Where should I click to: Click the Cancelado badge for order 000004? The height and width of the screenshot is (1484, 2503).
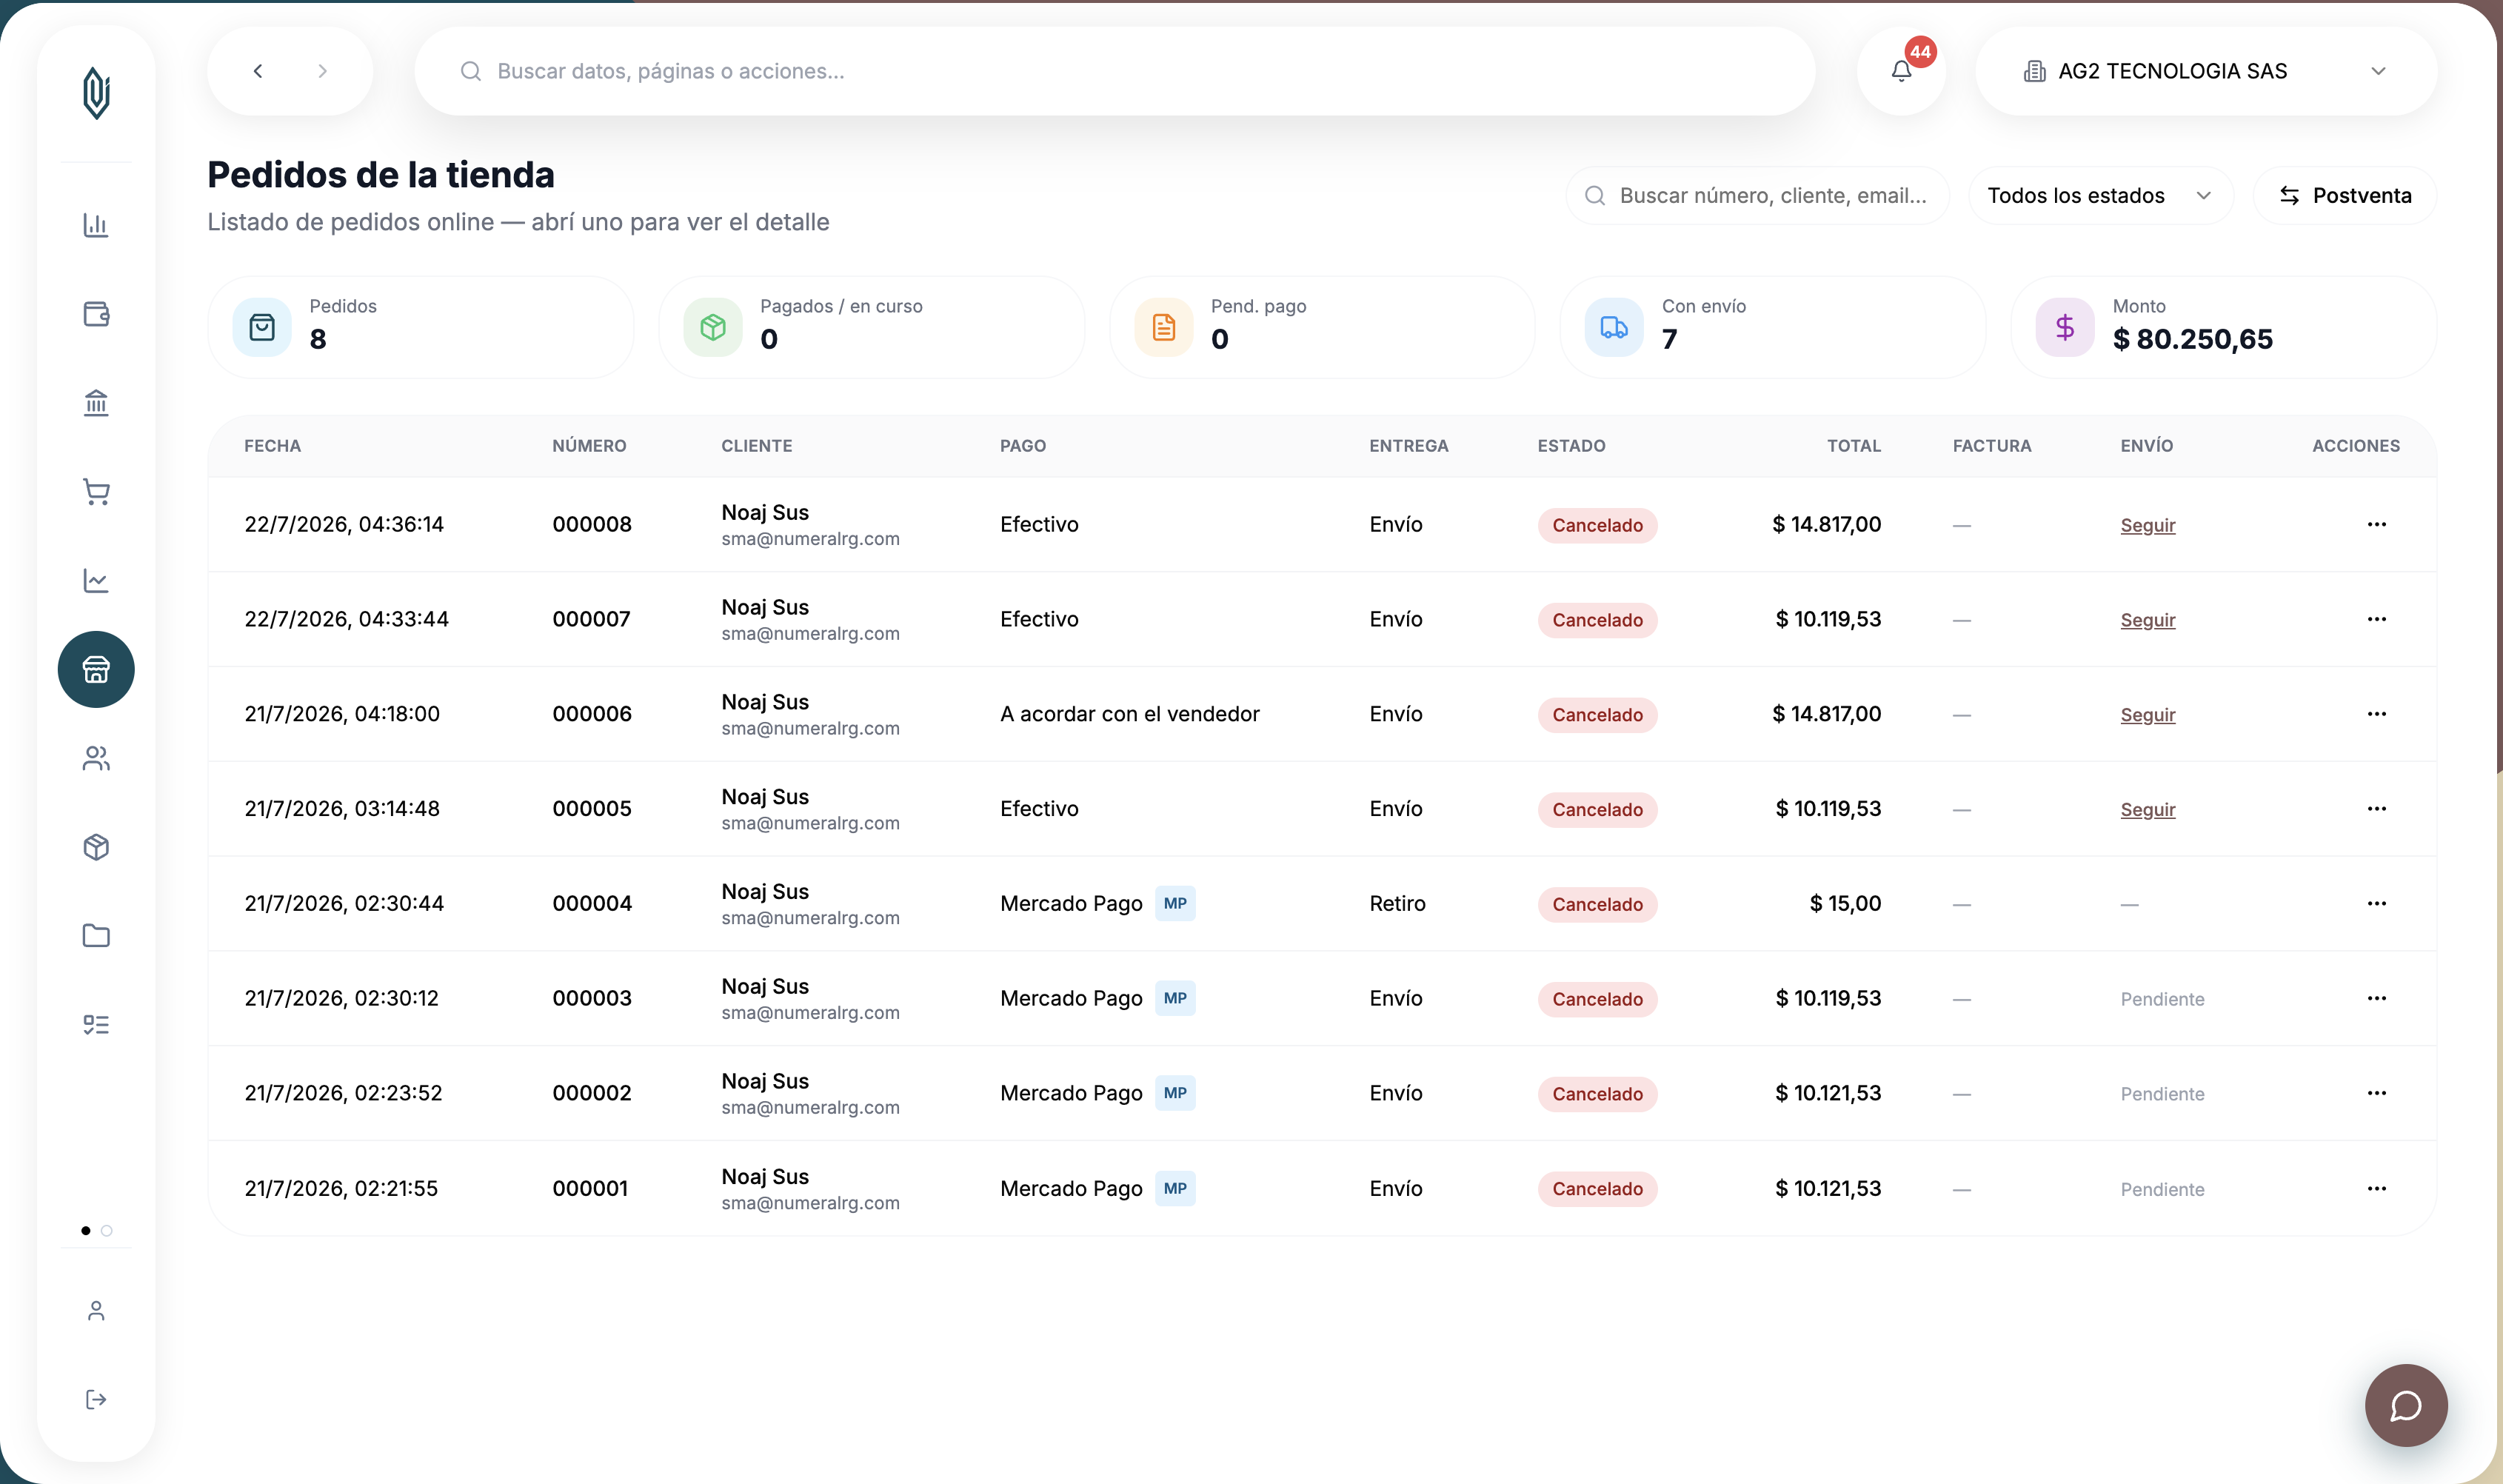pyautogui.click(x=1597, y=904)
